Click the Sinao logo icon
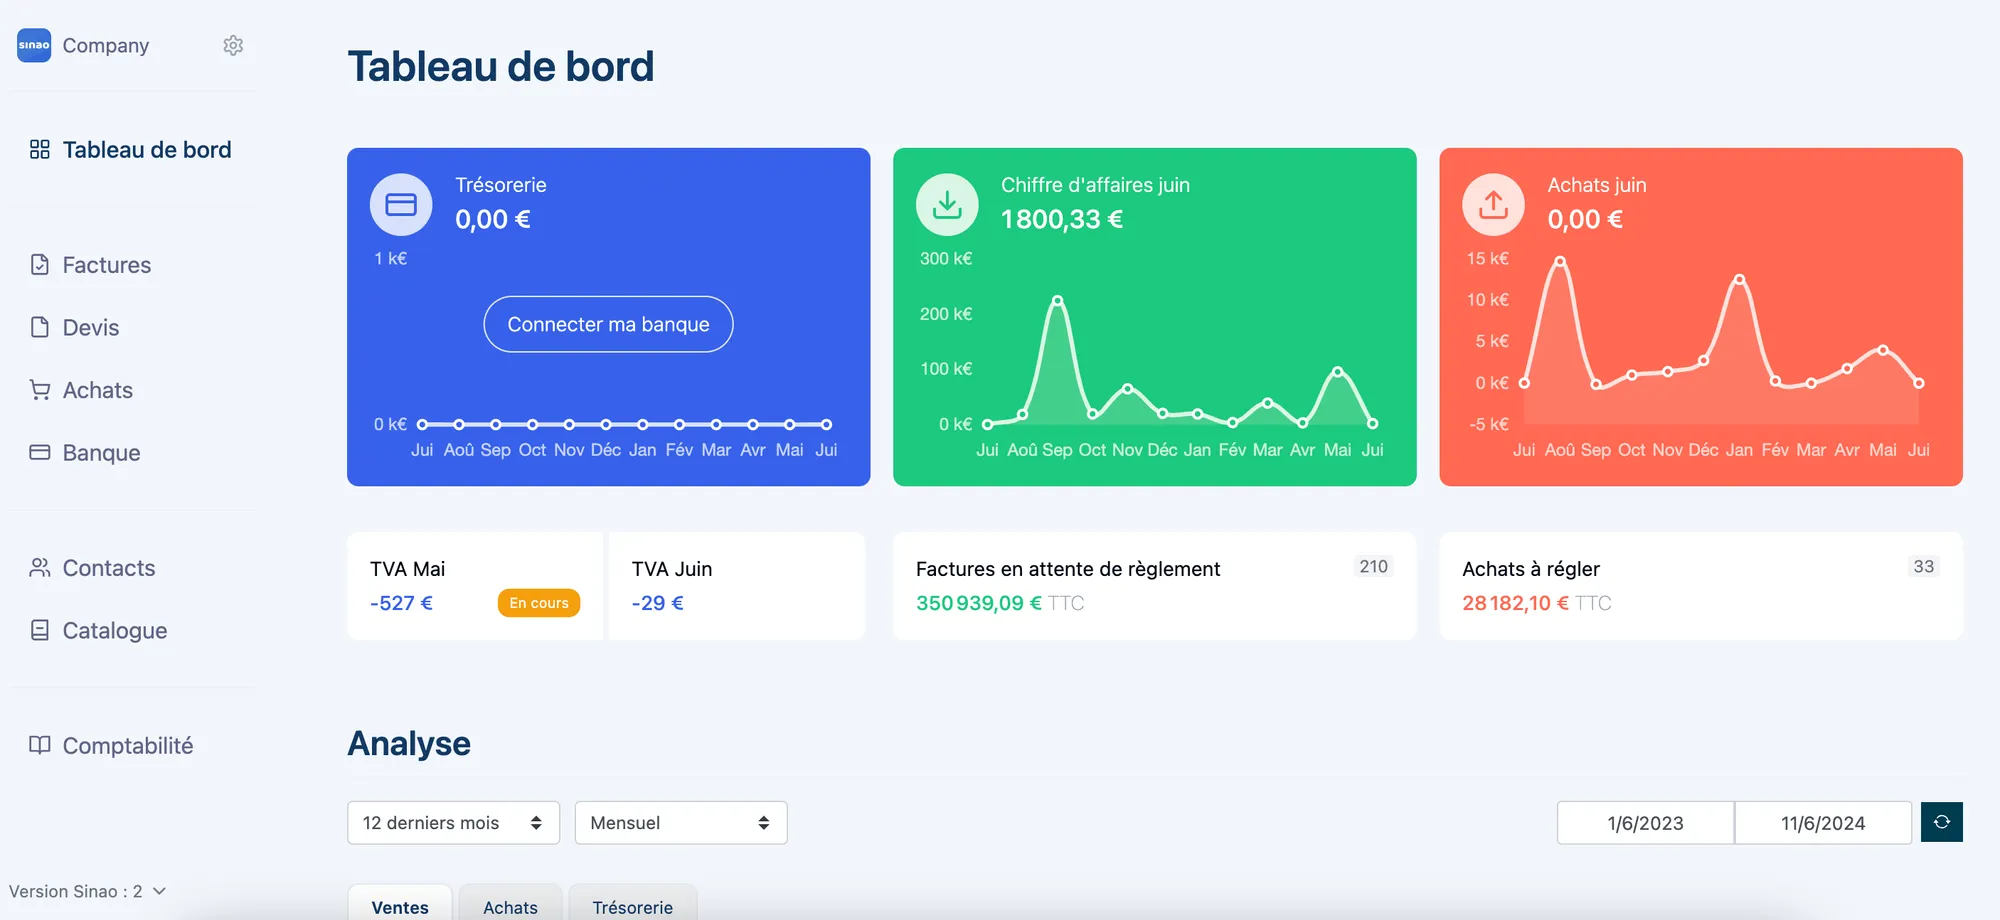The height and width of the screenshot is (920, 2000). pyautogui.click(x=34, y=45)
